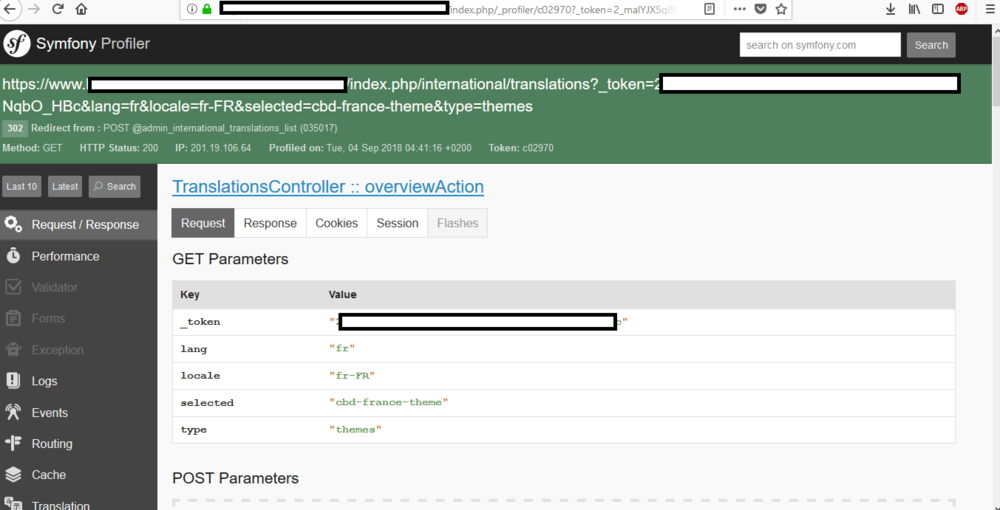The width and height of the screenshot is (1000, 510).
Task: Toggle the browser sidebar icon
Action: click(x=938, y=9)
